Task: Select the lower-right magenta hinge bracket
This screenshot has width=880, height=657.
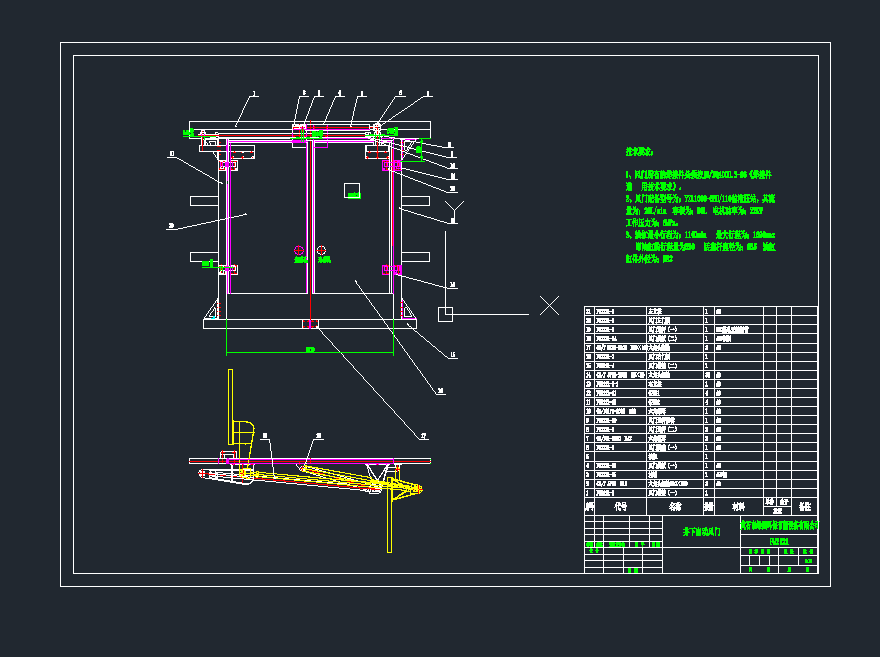Action: (390, 269)
